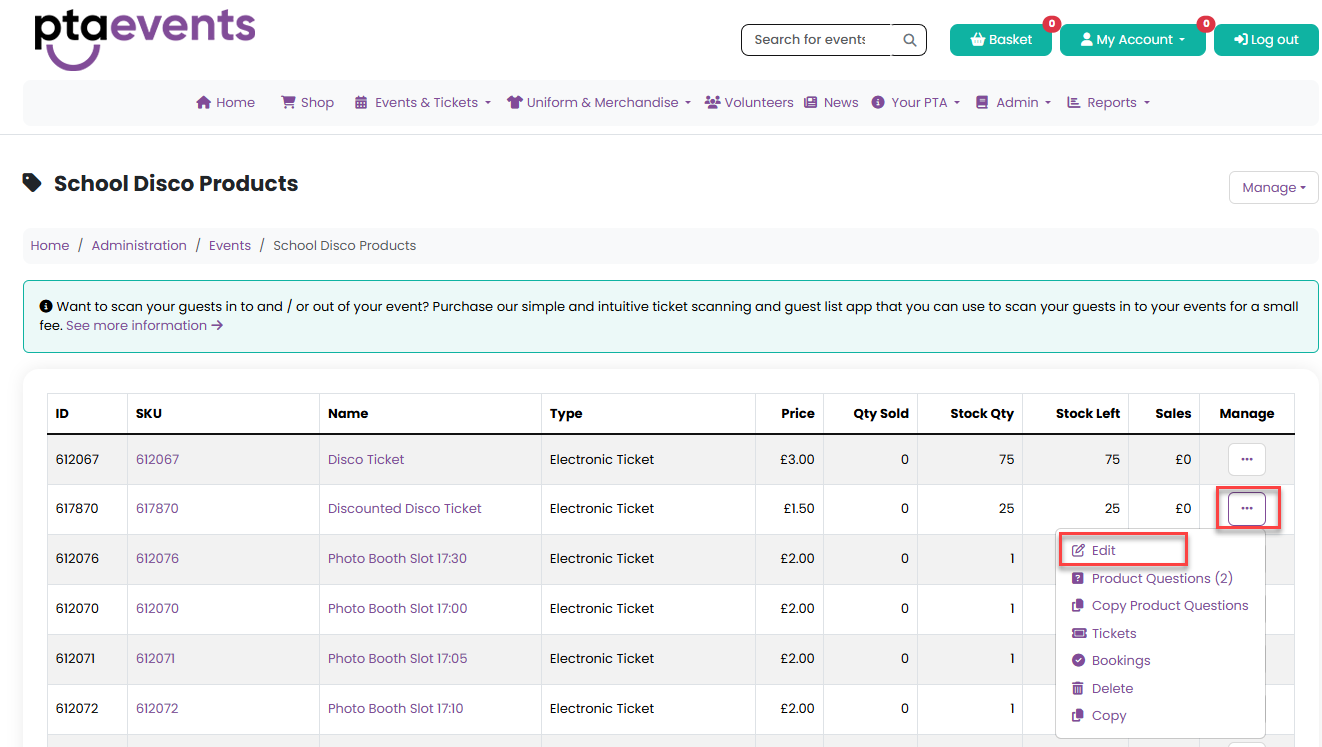The width and height of the screenshot is (1322, 747).
Task: Open Photo Booth Slot 17:10 product
Action: point(396,708)
